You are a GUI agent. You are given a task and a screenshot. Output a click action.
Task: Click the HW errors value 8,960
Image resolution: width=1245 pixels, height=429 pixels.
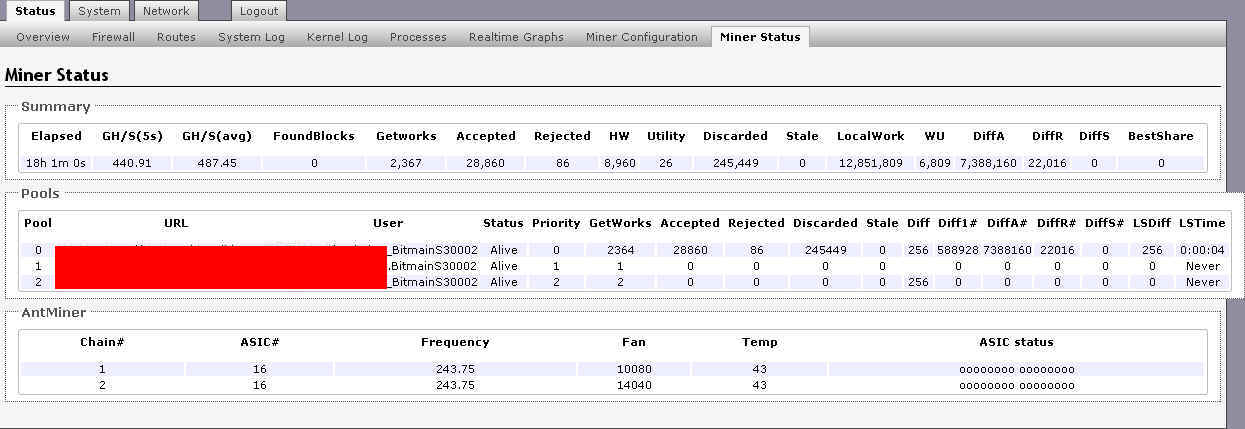(620, 163)
